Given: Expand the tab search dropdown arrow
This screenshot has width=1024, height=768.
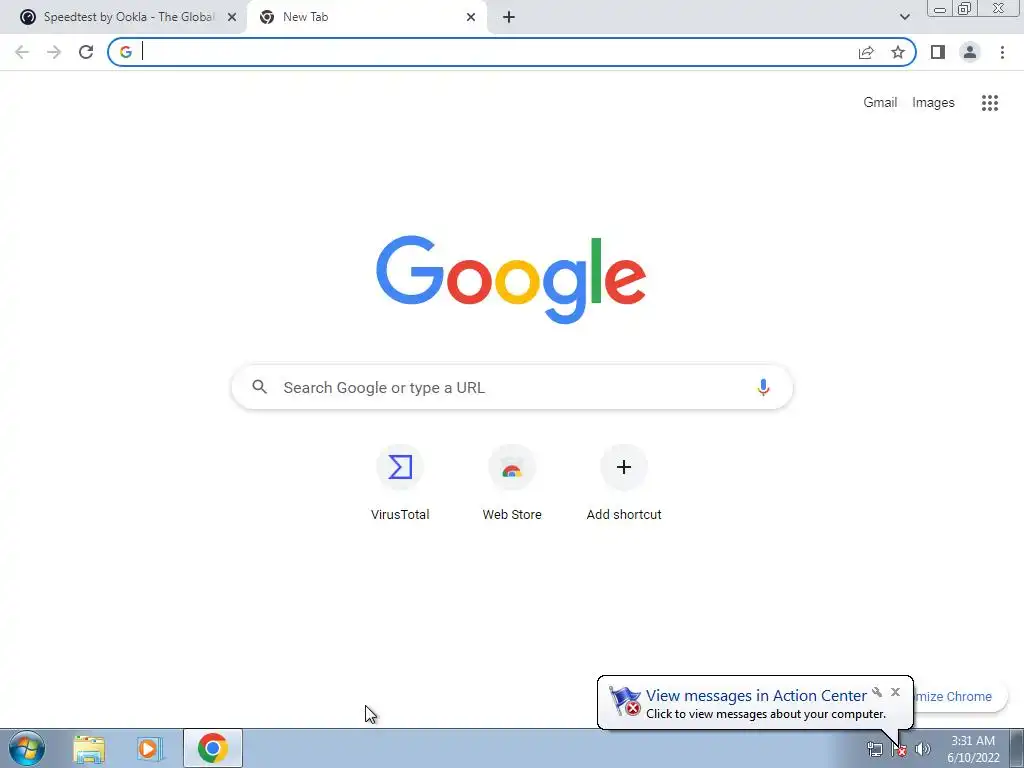Looking at the screenshot, I should pos(904,17).
